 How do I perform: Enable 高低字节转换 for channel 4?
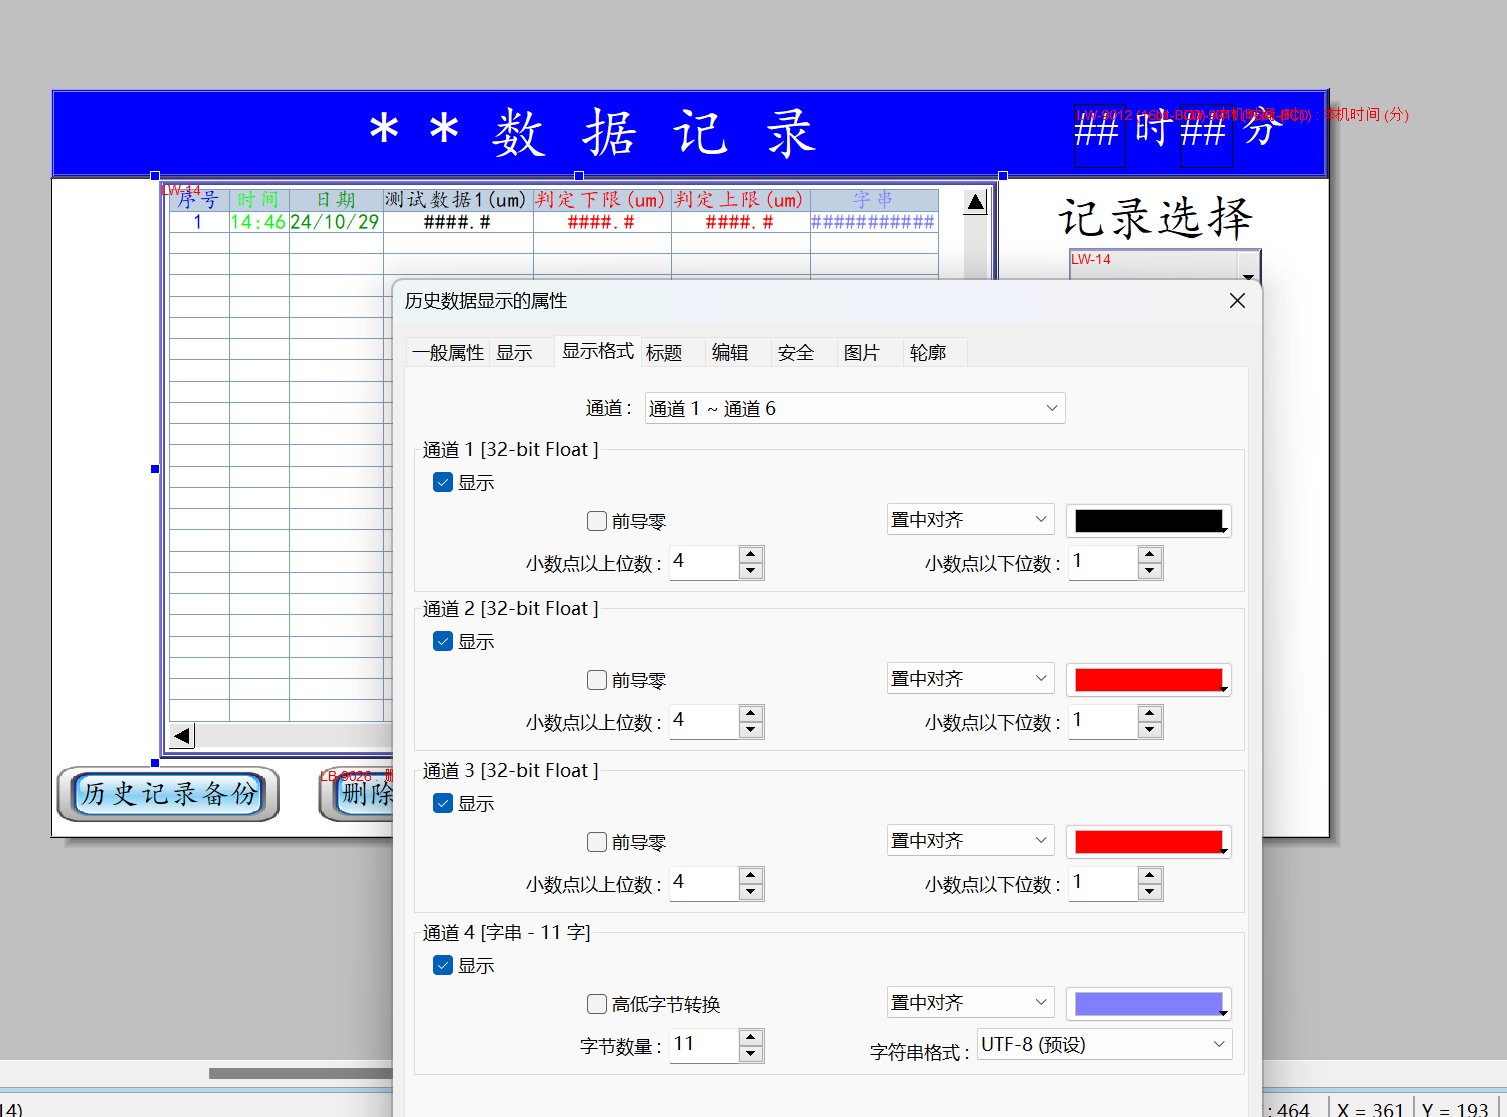point(597,1004)
